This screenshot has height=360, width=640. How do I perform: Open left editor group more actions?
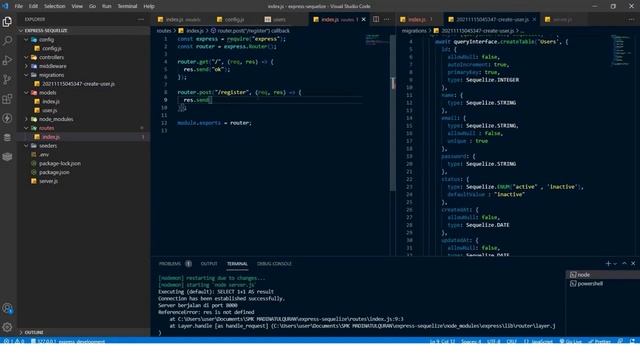(387, 19)
